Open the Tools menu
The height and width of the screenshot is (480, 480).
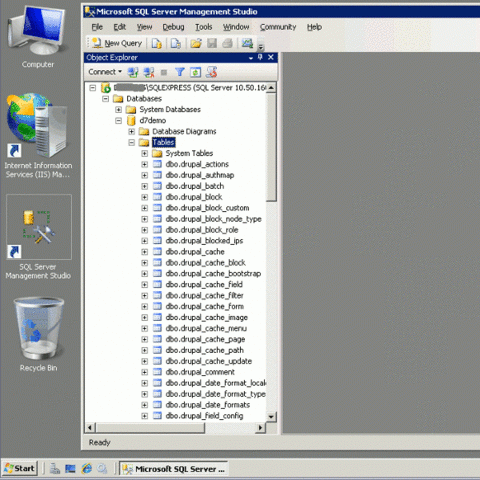pyautogui.click(x=203, y=27)
